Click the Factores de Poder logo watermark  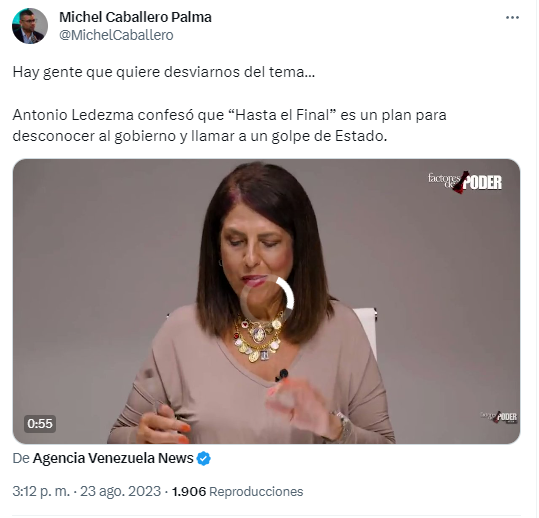point(464,181)
